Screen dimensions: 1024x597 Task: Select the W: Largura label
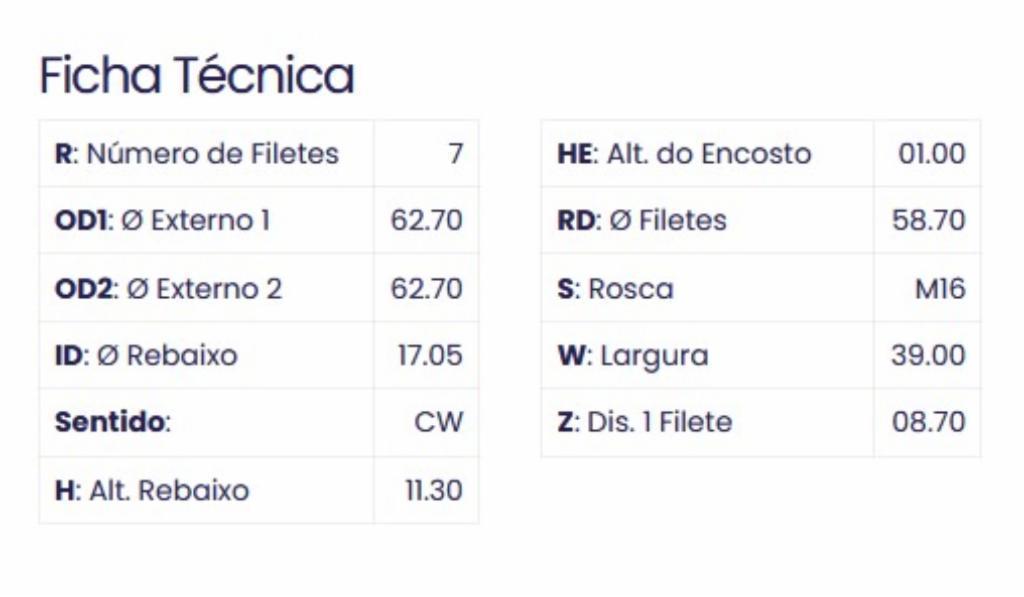pos(633,356)
